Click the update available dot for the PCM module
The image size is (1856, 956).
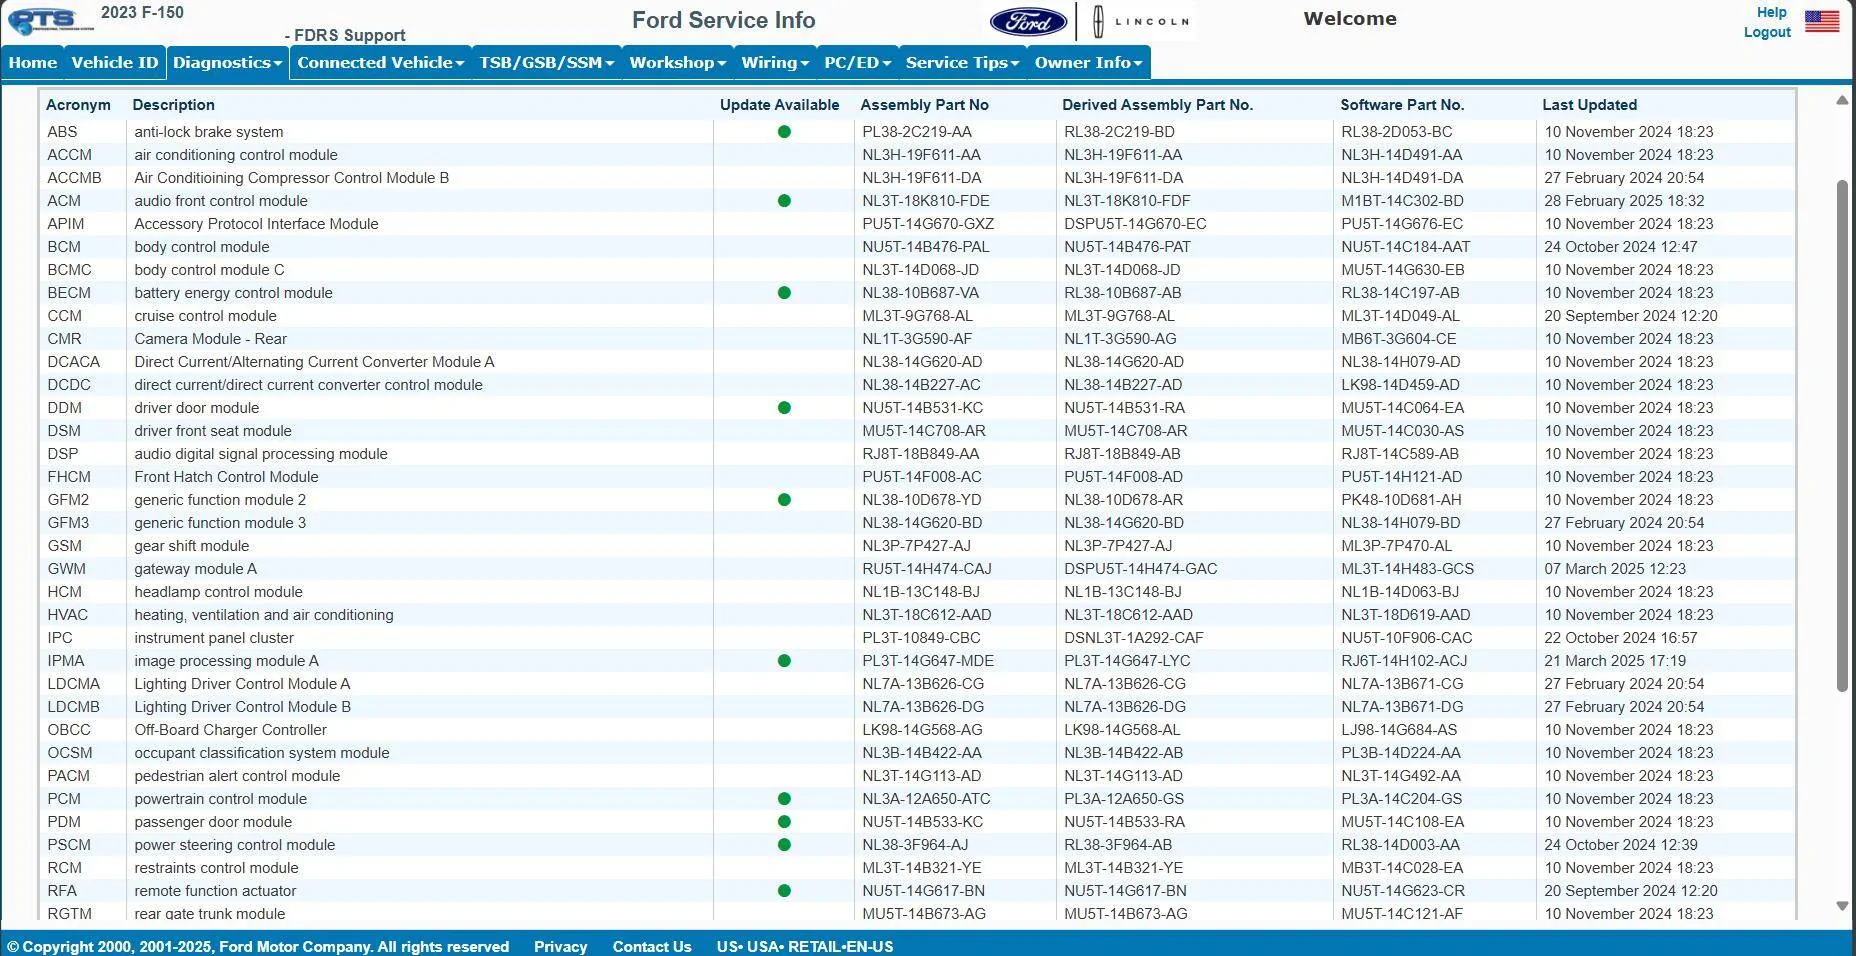784,799
